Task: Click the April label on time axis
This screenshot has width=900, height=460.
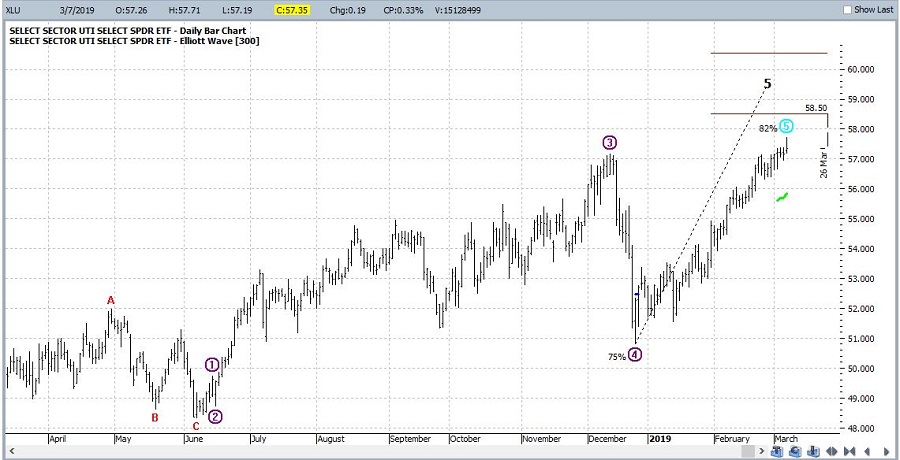Action: [x=57, y=439]
